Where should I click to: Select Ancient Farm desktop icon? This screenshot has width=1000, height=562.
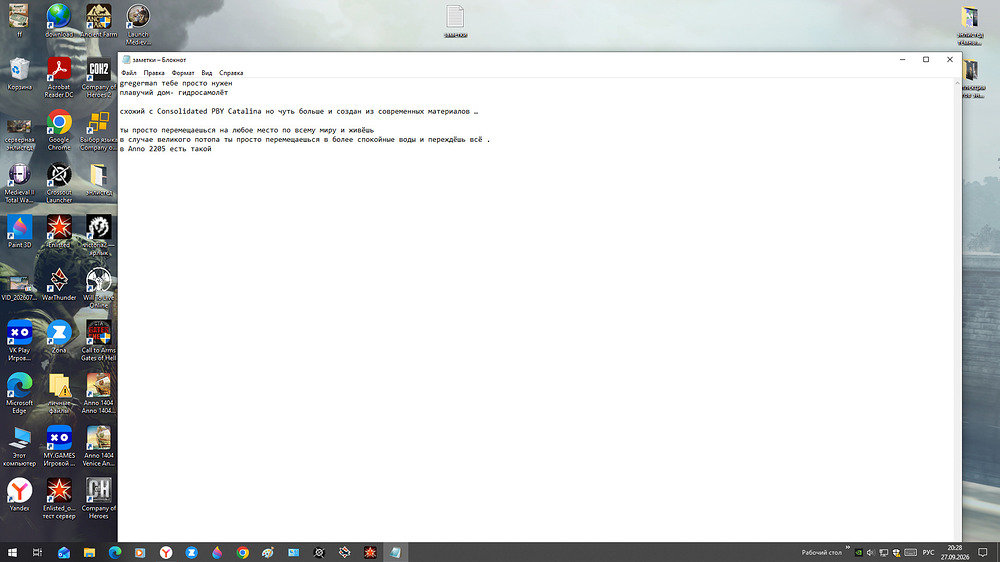(x=98, y=21)
